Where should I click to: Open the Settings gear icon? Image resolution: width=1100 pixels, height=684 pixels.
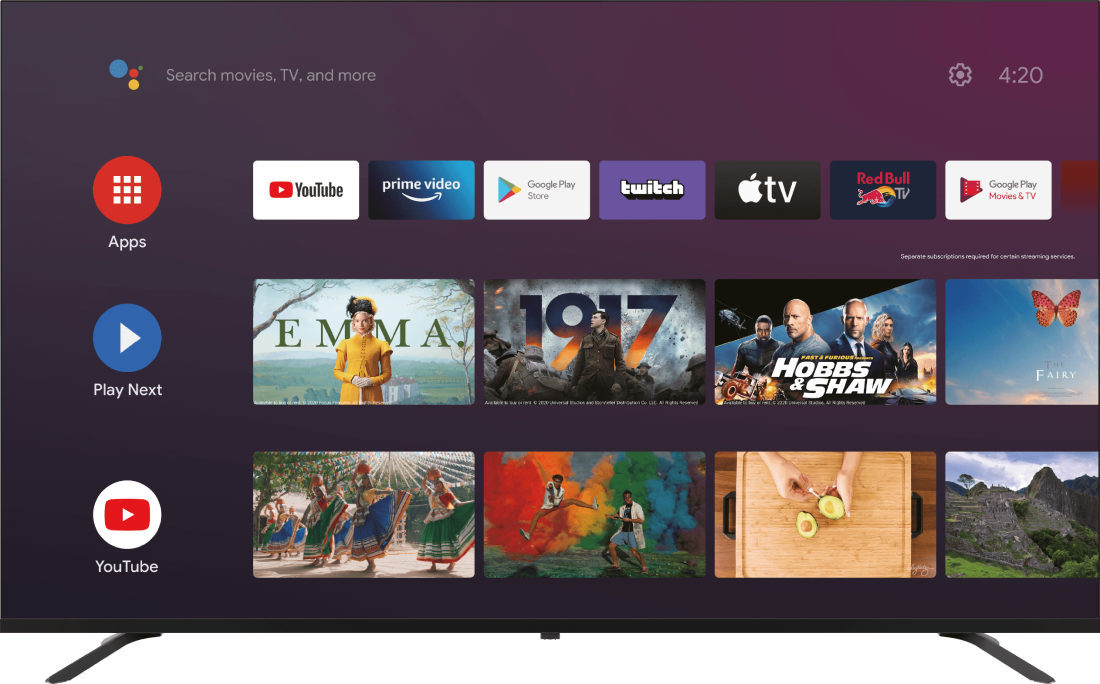tap(960, 75)
